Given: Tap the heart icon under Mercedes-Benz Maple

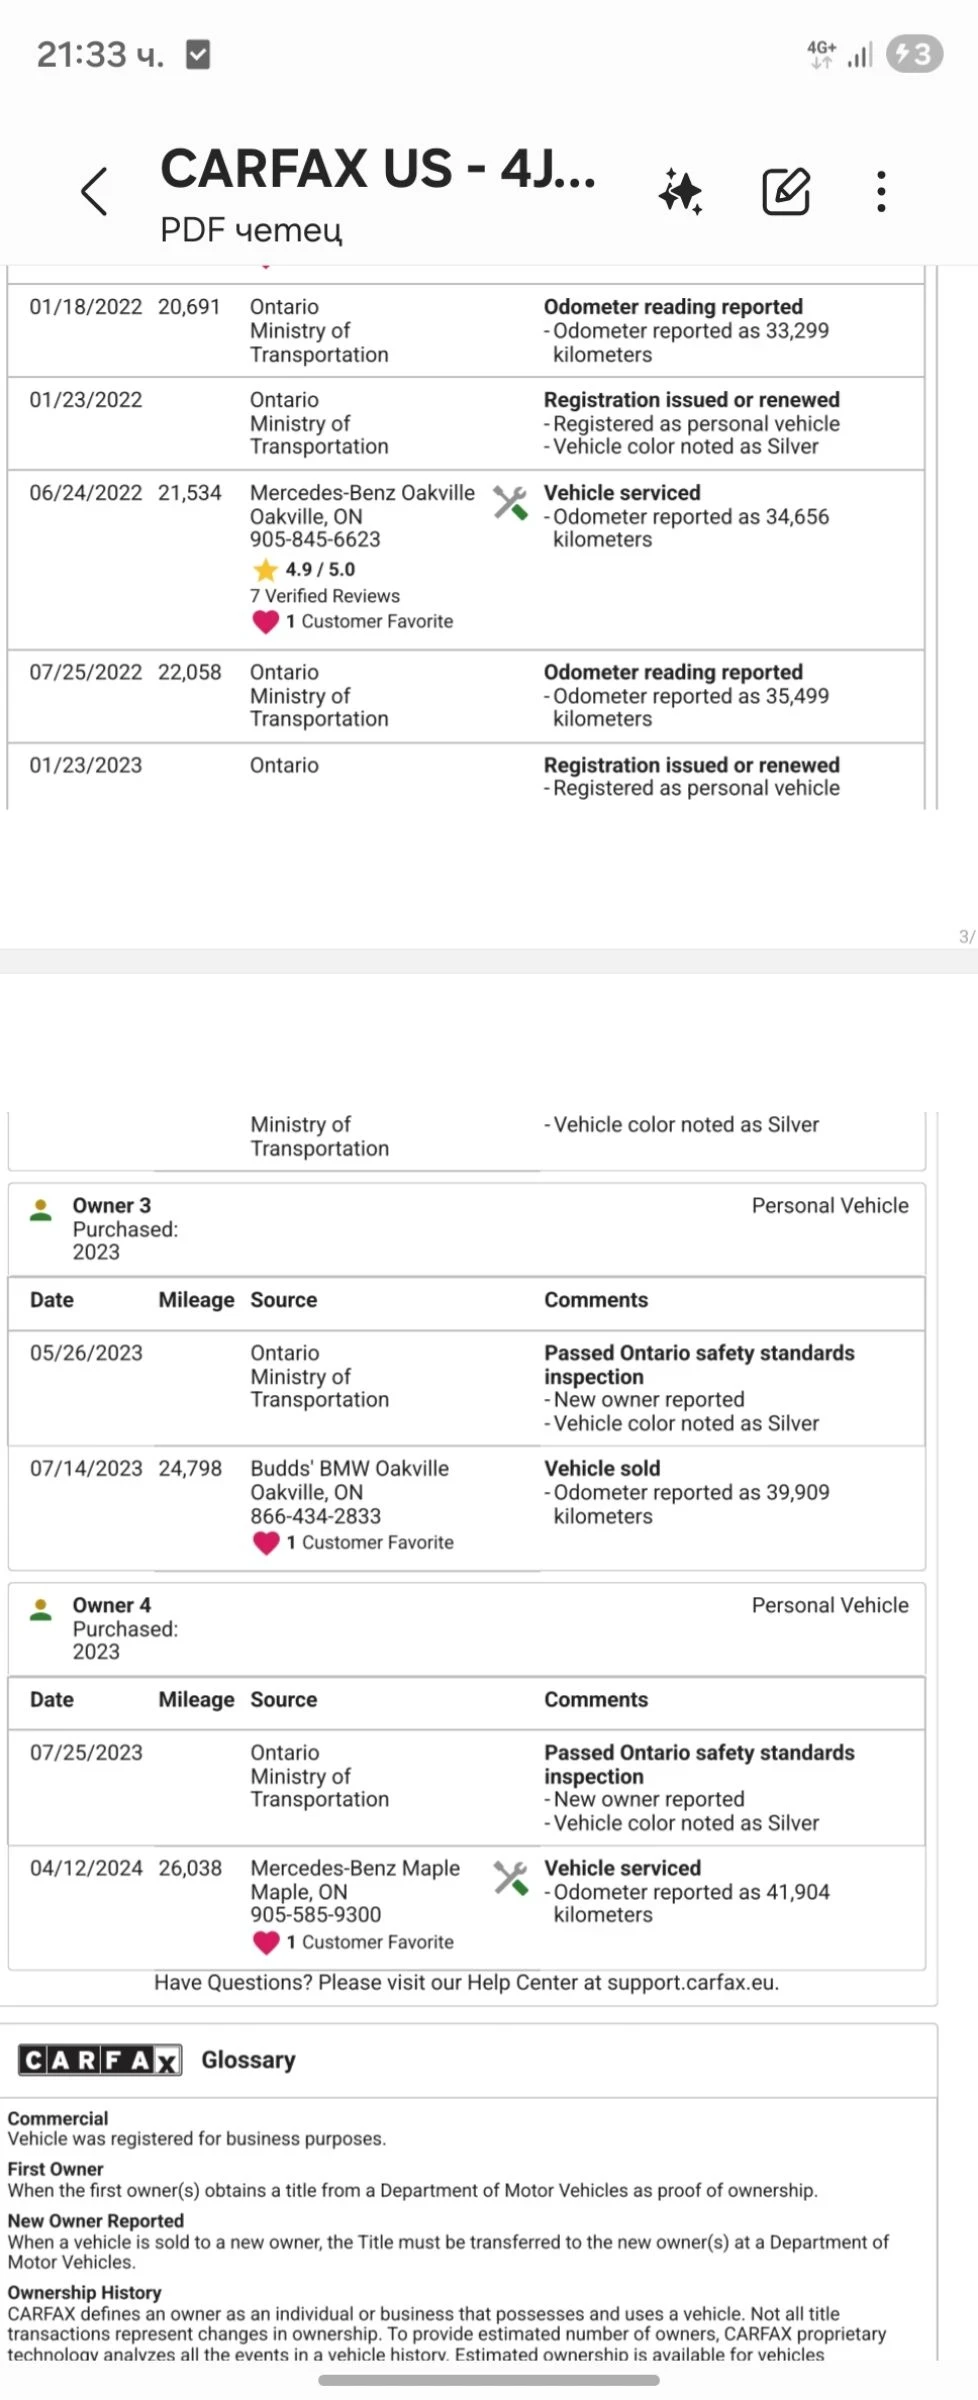Looking at the screenshot, I should coord(266,1942).
